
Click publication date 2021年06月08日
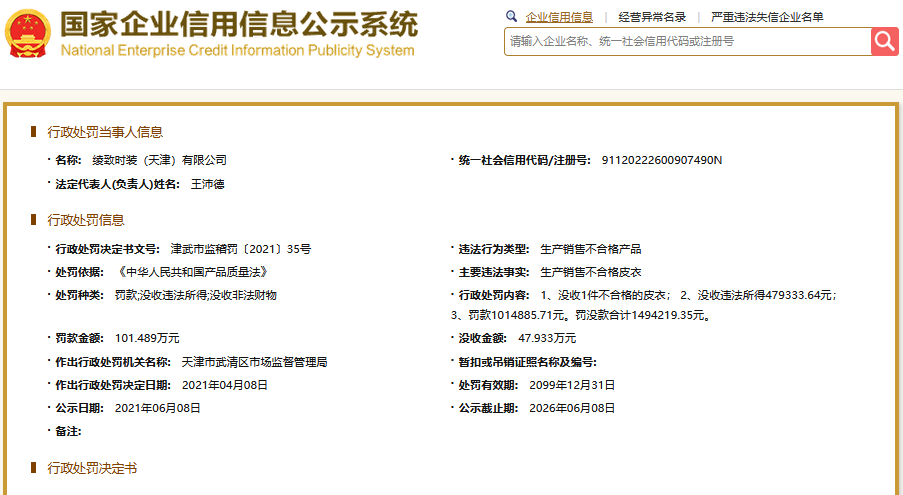[158, 408]
